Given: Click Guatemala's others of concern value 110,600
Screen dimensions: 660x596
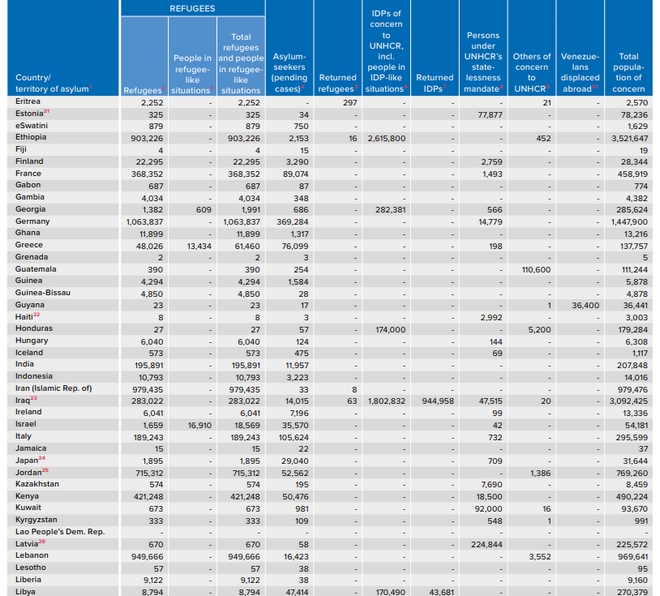Looking at the screenshot, I should coord(536,269).
